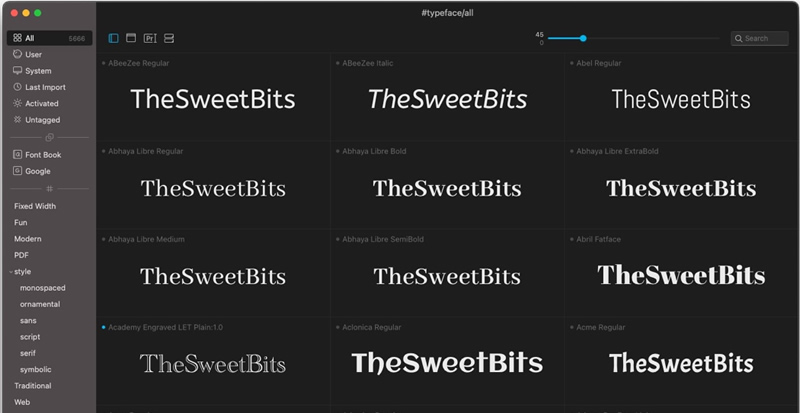The height and width of the screenshot is (413, 800).
Task: Toggle activation dot for Acme Regular
Action: 572,327
